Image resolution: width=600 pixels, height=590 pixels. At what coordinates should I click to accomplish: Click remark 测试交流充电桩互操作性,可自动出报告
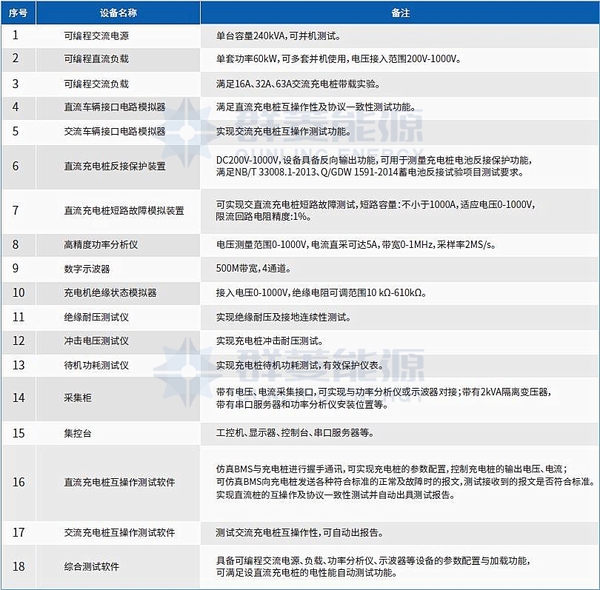[x=300, y=533]
